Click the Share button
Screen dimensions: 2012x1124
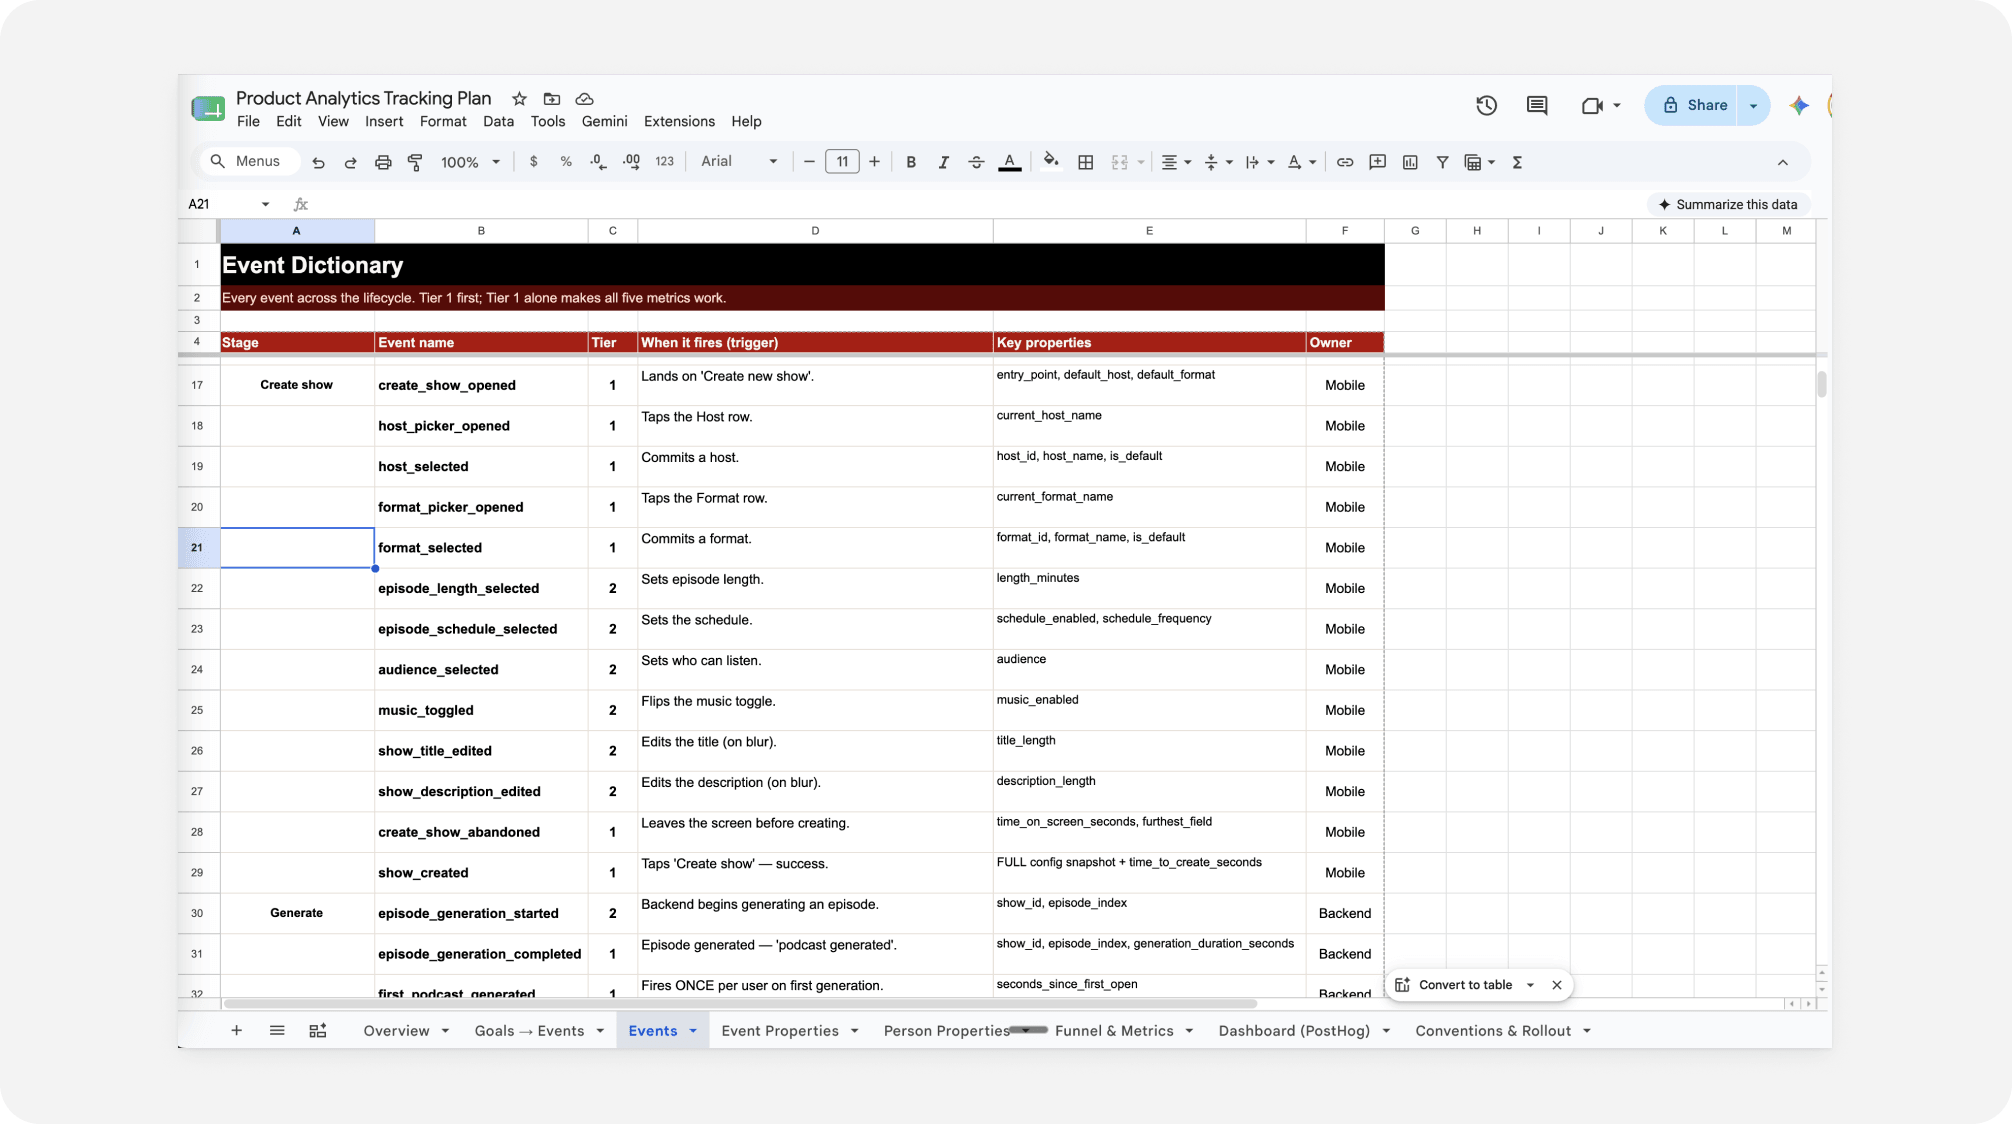[1695, 105]
